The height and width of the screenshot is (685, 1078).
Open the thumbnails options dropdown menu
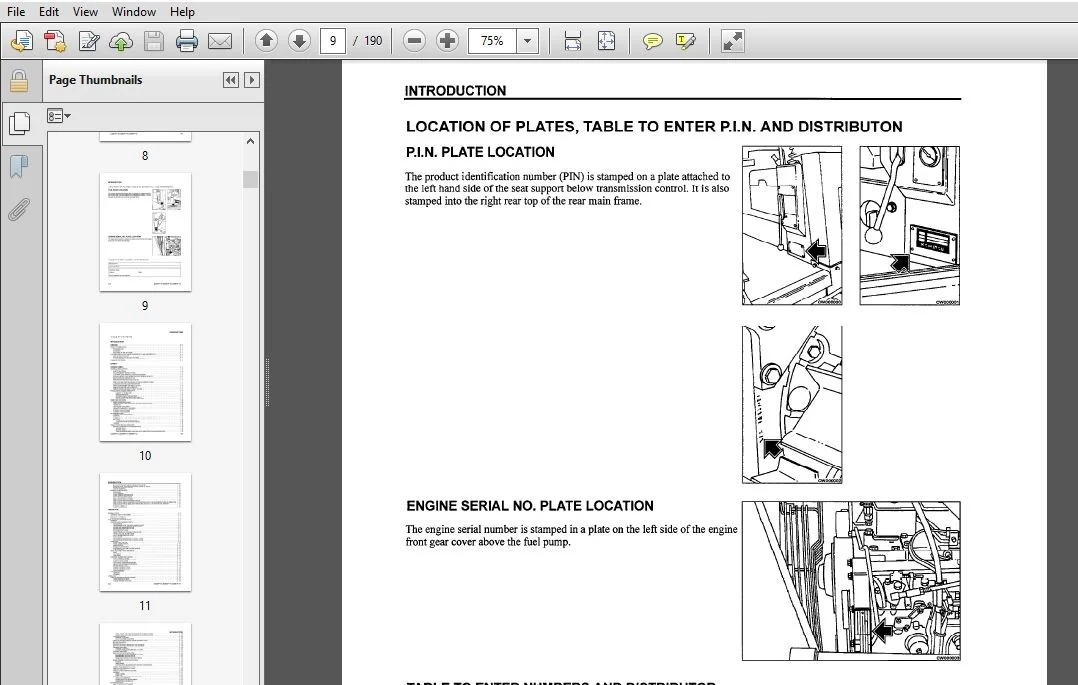(x=58, y=116)
